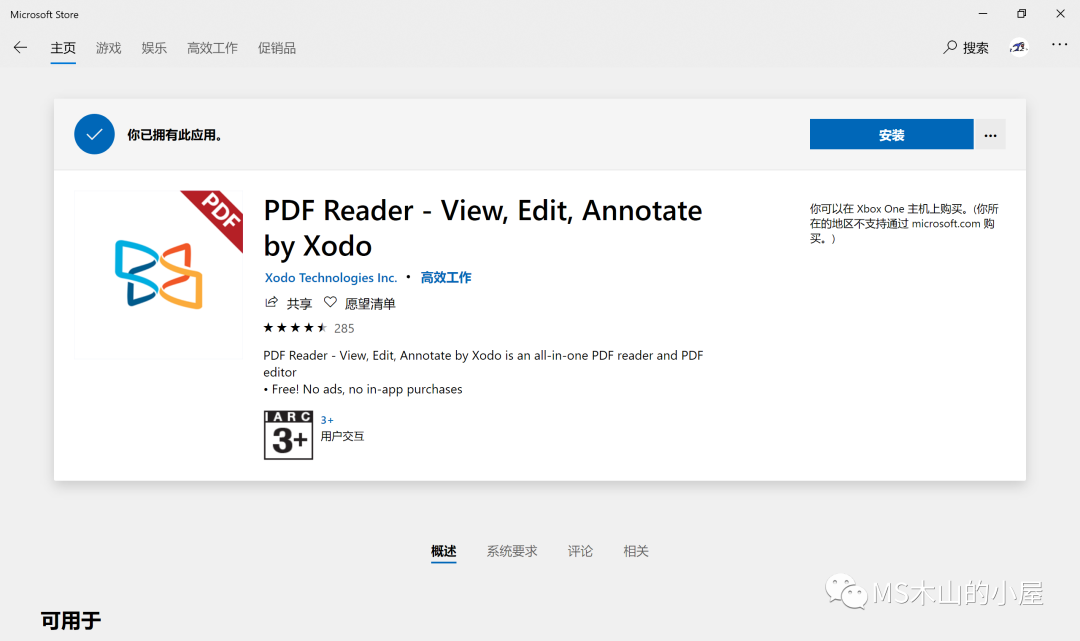Image resolution: width=1080 pixels, height=641 pixels.
Task: Switch to the 游戏 tab
Action: click(108, 48)
